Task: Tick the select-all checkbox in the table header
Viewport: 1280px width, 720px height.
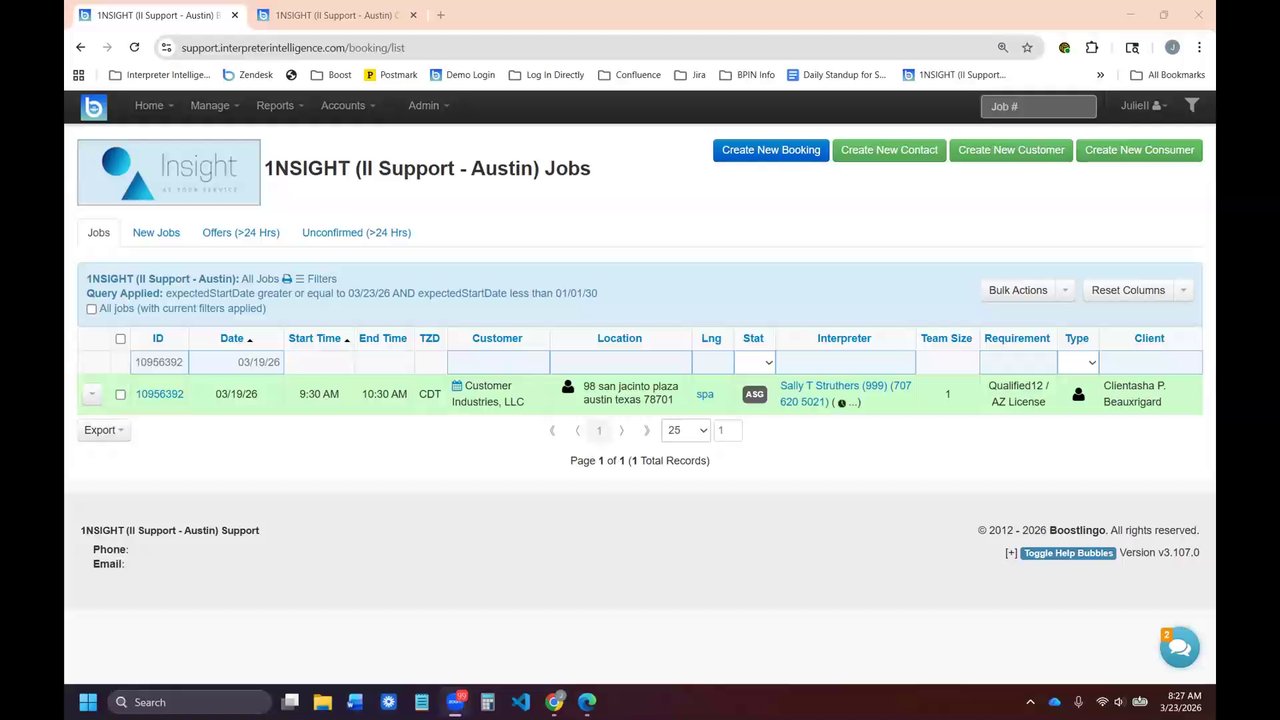Action: [121, 339]
